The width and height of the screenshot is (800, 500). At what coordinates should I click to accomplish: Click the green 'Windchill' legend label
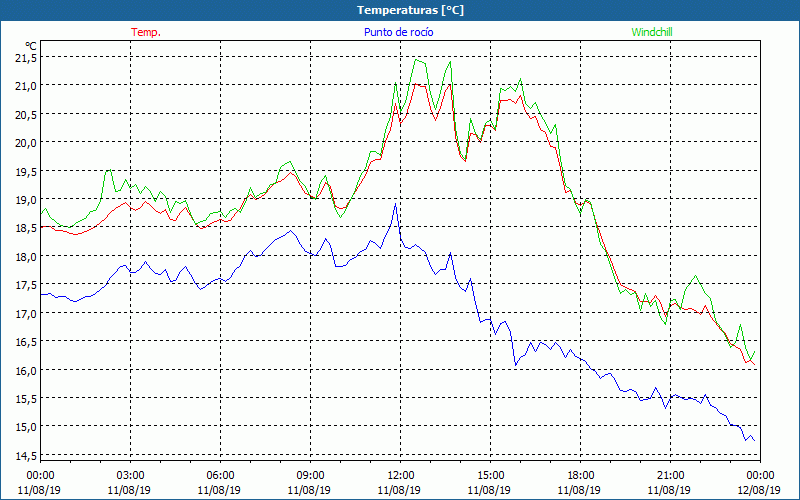(x=652, y=32)
